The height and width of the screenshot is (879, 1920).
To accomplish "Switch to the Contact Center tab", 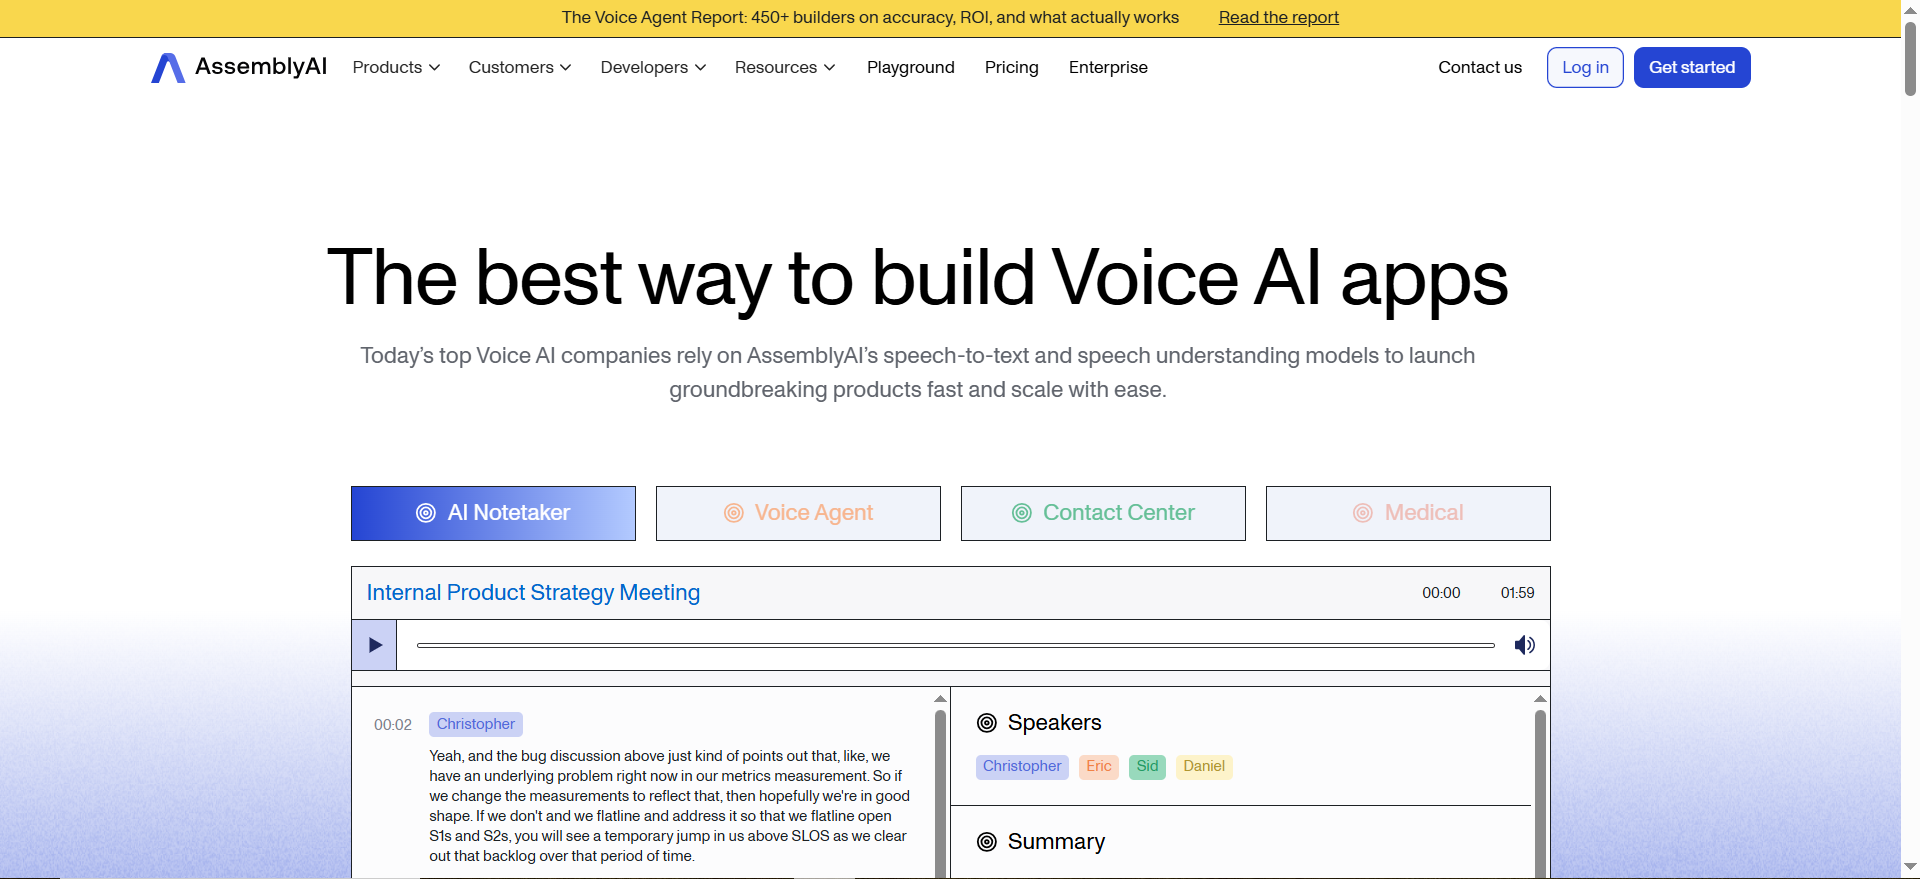I will pos(1103,513).
